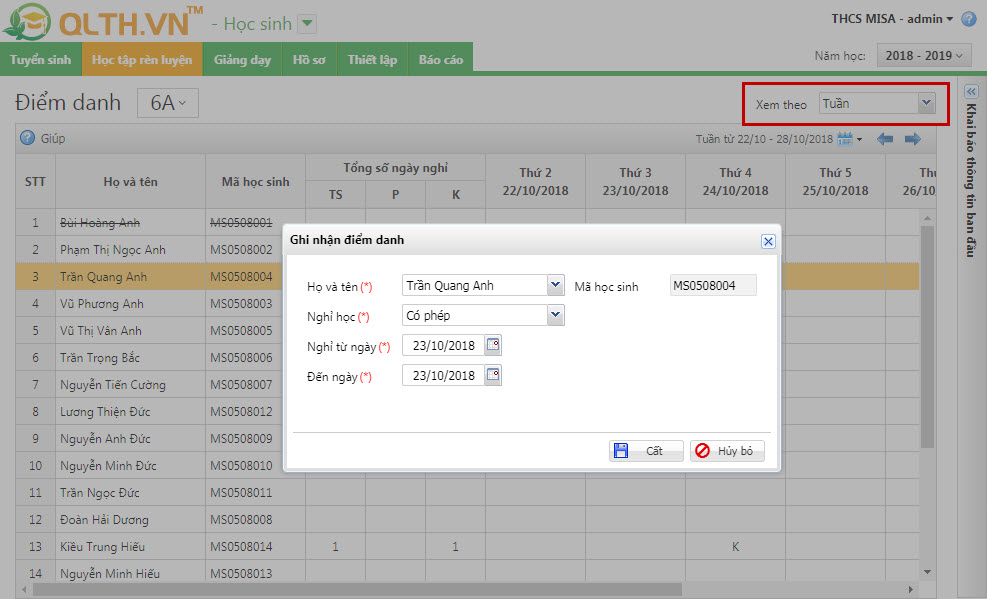
Task: Close the Ghi nhận điểm danh dialog
Action: pos(768,241)
